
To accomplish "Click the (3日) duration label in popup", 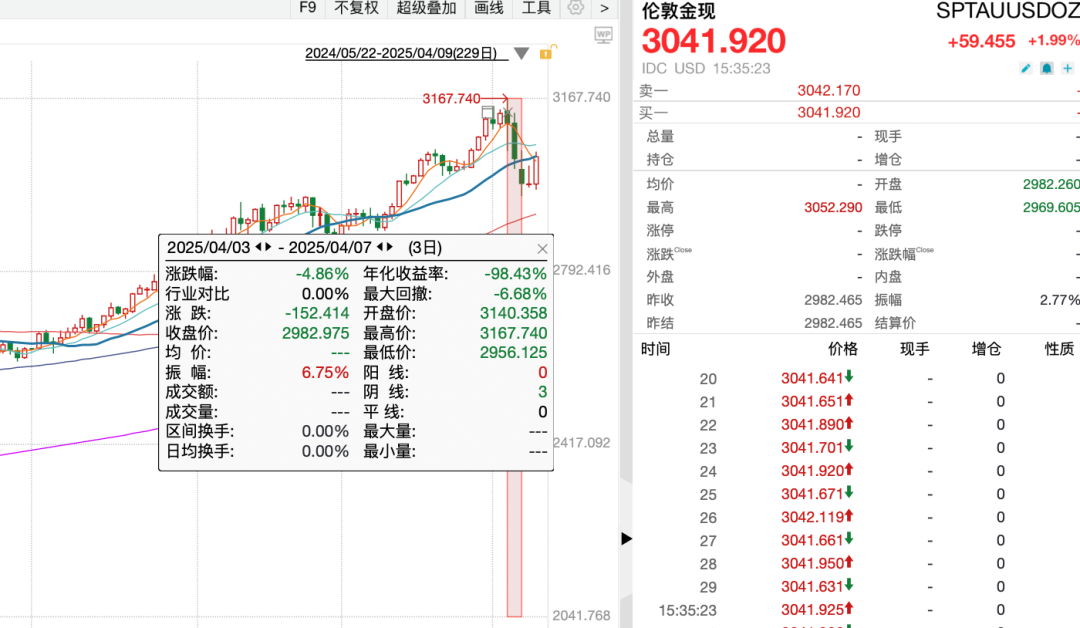I will 425,247.
